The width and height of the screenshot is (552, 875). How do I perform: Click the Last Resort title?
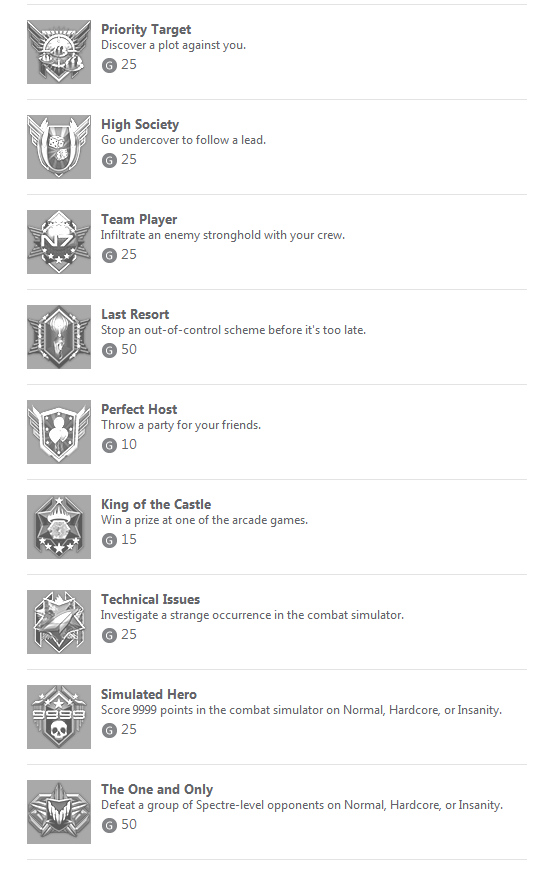135,314
